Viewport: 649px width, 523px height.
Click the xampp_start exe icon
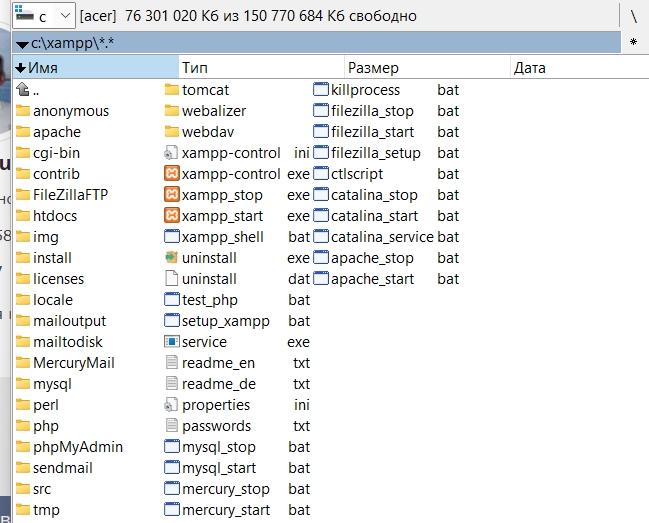(171, 216)
